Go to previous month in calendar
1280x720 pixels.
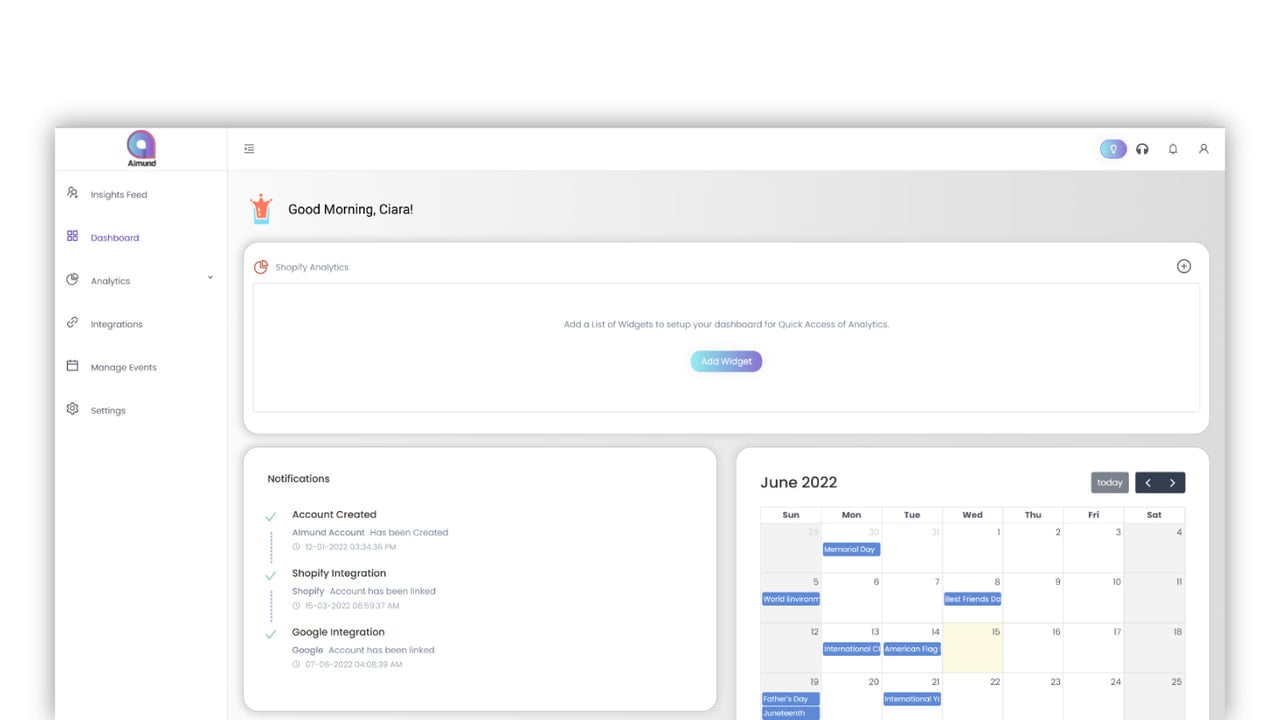(x=1148, y=482)
